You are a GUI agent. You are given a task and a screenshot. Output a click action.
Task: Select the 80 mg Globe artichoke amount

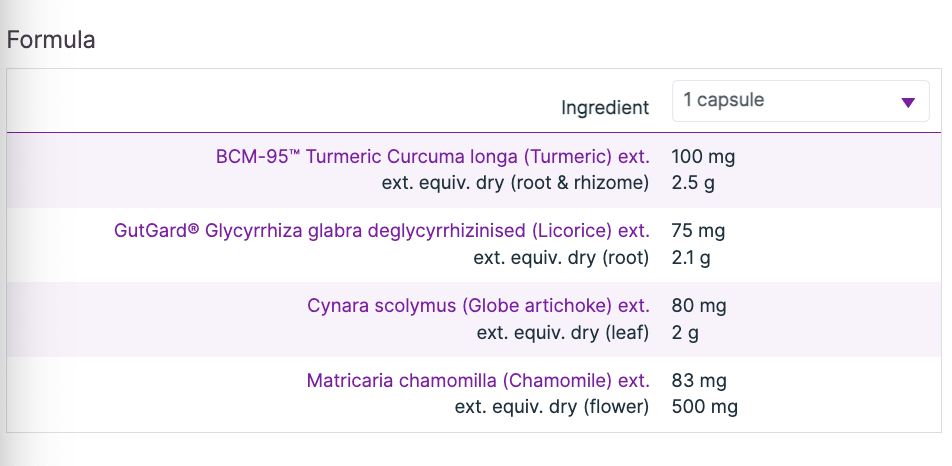[699, 305]
